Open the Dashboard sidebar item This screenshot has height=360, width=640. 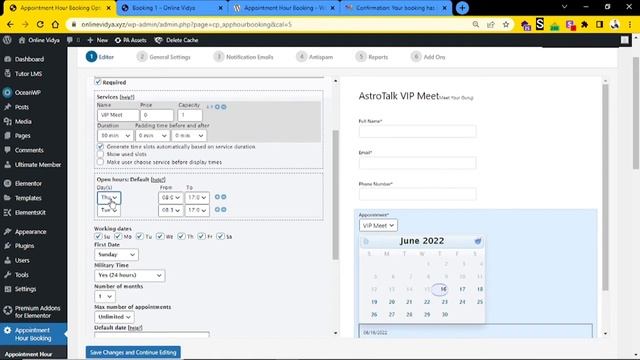click(29, 59)
